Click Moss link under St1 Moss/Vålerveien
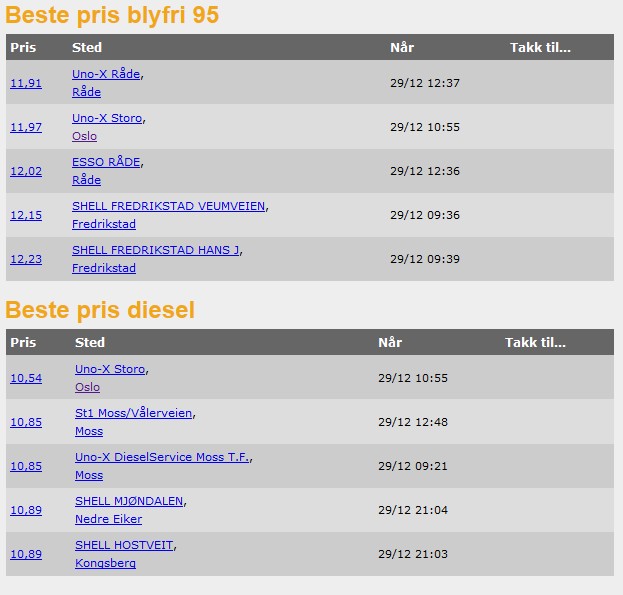 (89, 431)
